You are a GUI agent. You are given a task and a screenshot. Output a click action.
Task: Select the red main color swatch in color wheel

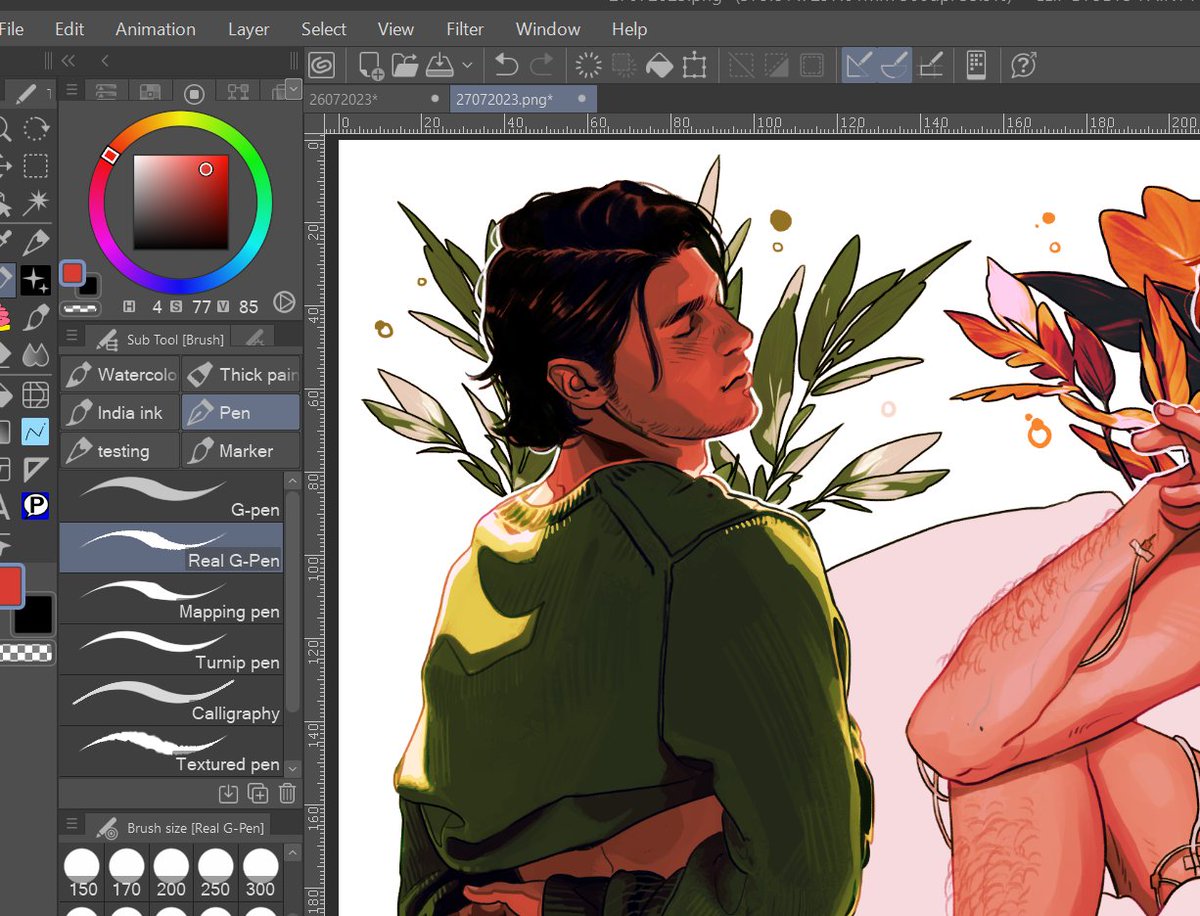[x=72, y=272]
